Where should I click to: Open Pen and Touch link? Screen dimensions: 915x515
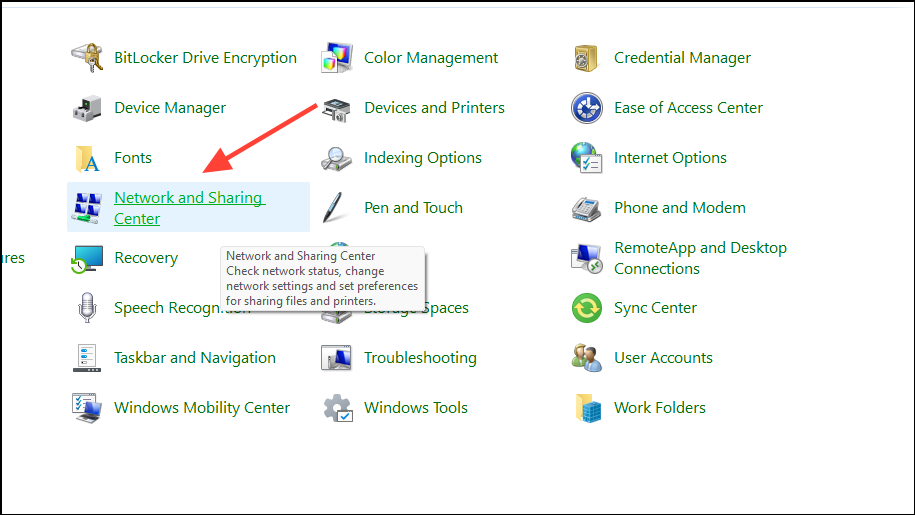[413, 208]
